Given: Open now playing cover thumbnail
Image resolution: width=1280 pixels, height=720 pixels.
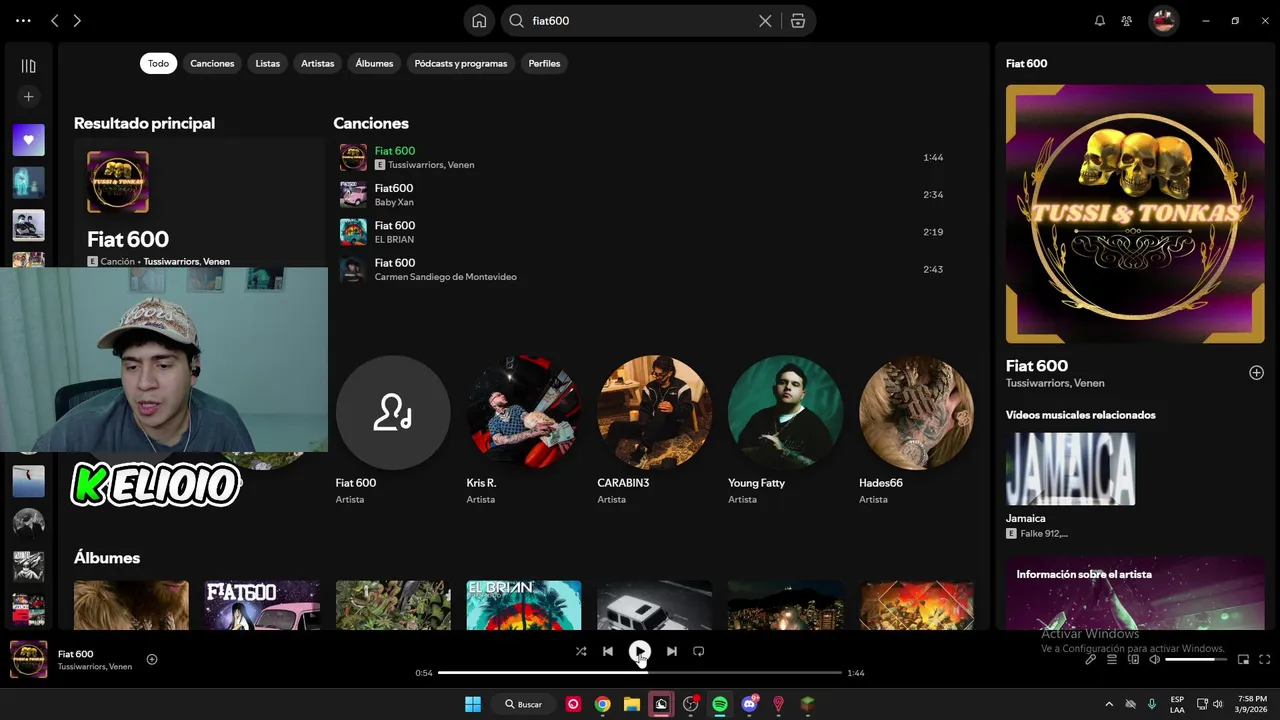Looking at the screenshot, I should coord(28,659).
